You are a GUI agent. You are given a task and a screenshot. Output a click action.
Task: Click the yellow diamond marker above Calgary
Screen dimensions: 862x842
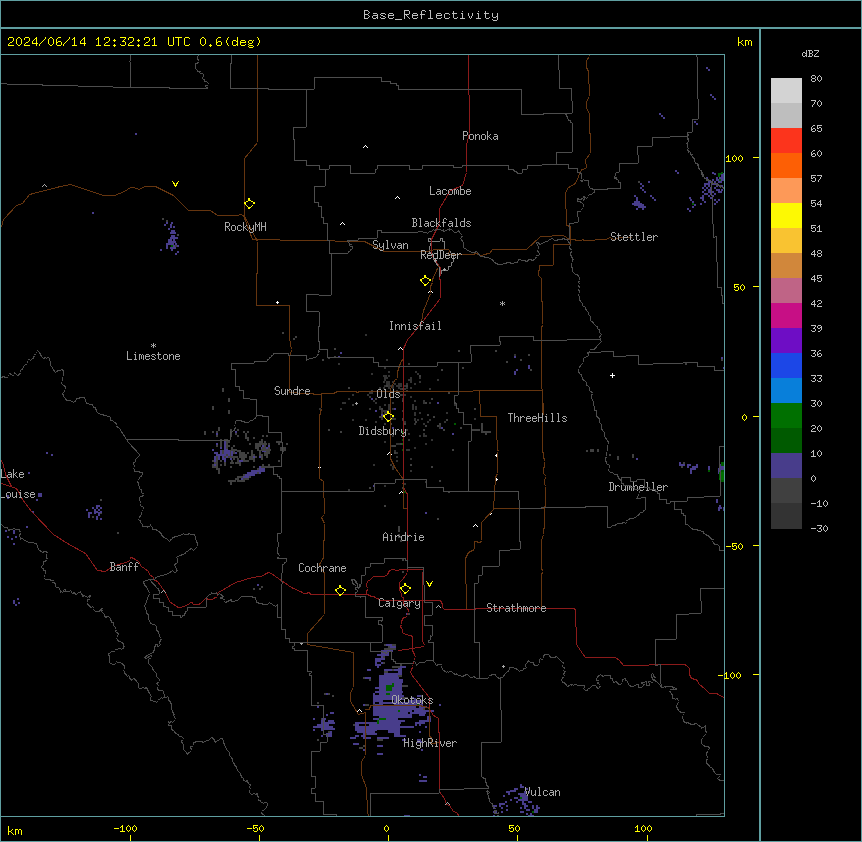pos(405,589)
